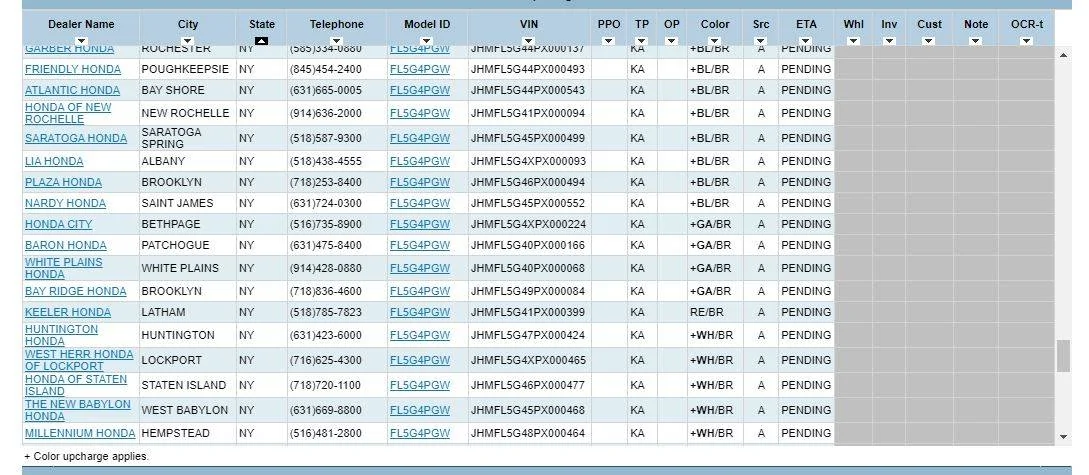Image resolution: width=1089 pixels, height=475 pixels.
Task: Open the City column filter dropdown
Action: pos(188,41)
